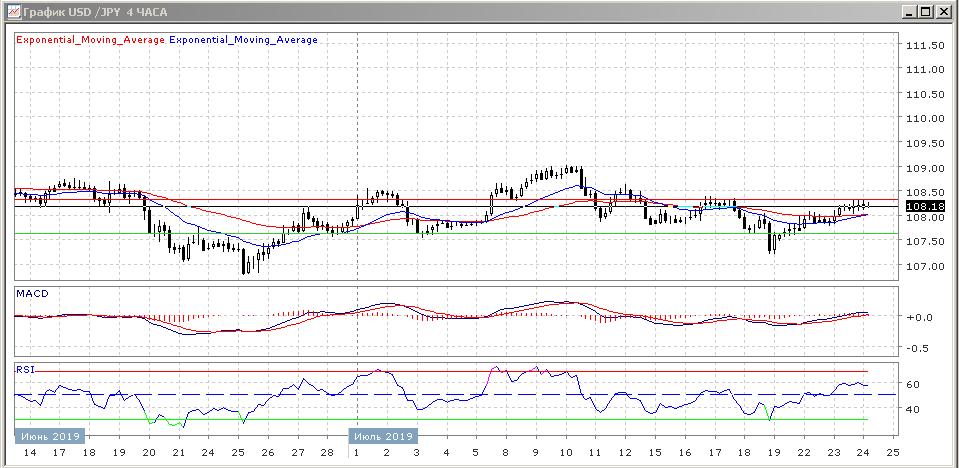Click the 111.00 price axis label
The height and width of the screenshot is (468, 959).
coord(924,70)
